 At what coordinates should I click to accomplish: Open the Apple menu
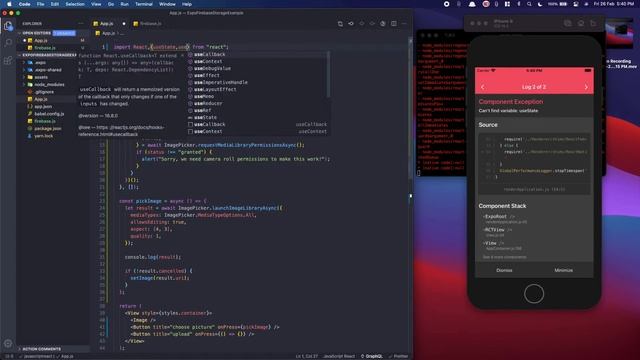click(9, 4)
